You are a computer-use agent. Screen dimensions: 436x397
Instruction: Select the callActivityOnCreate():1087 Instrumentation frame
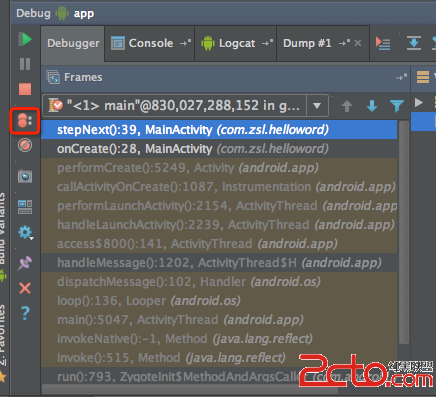click(x=219, y=187)
